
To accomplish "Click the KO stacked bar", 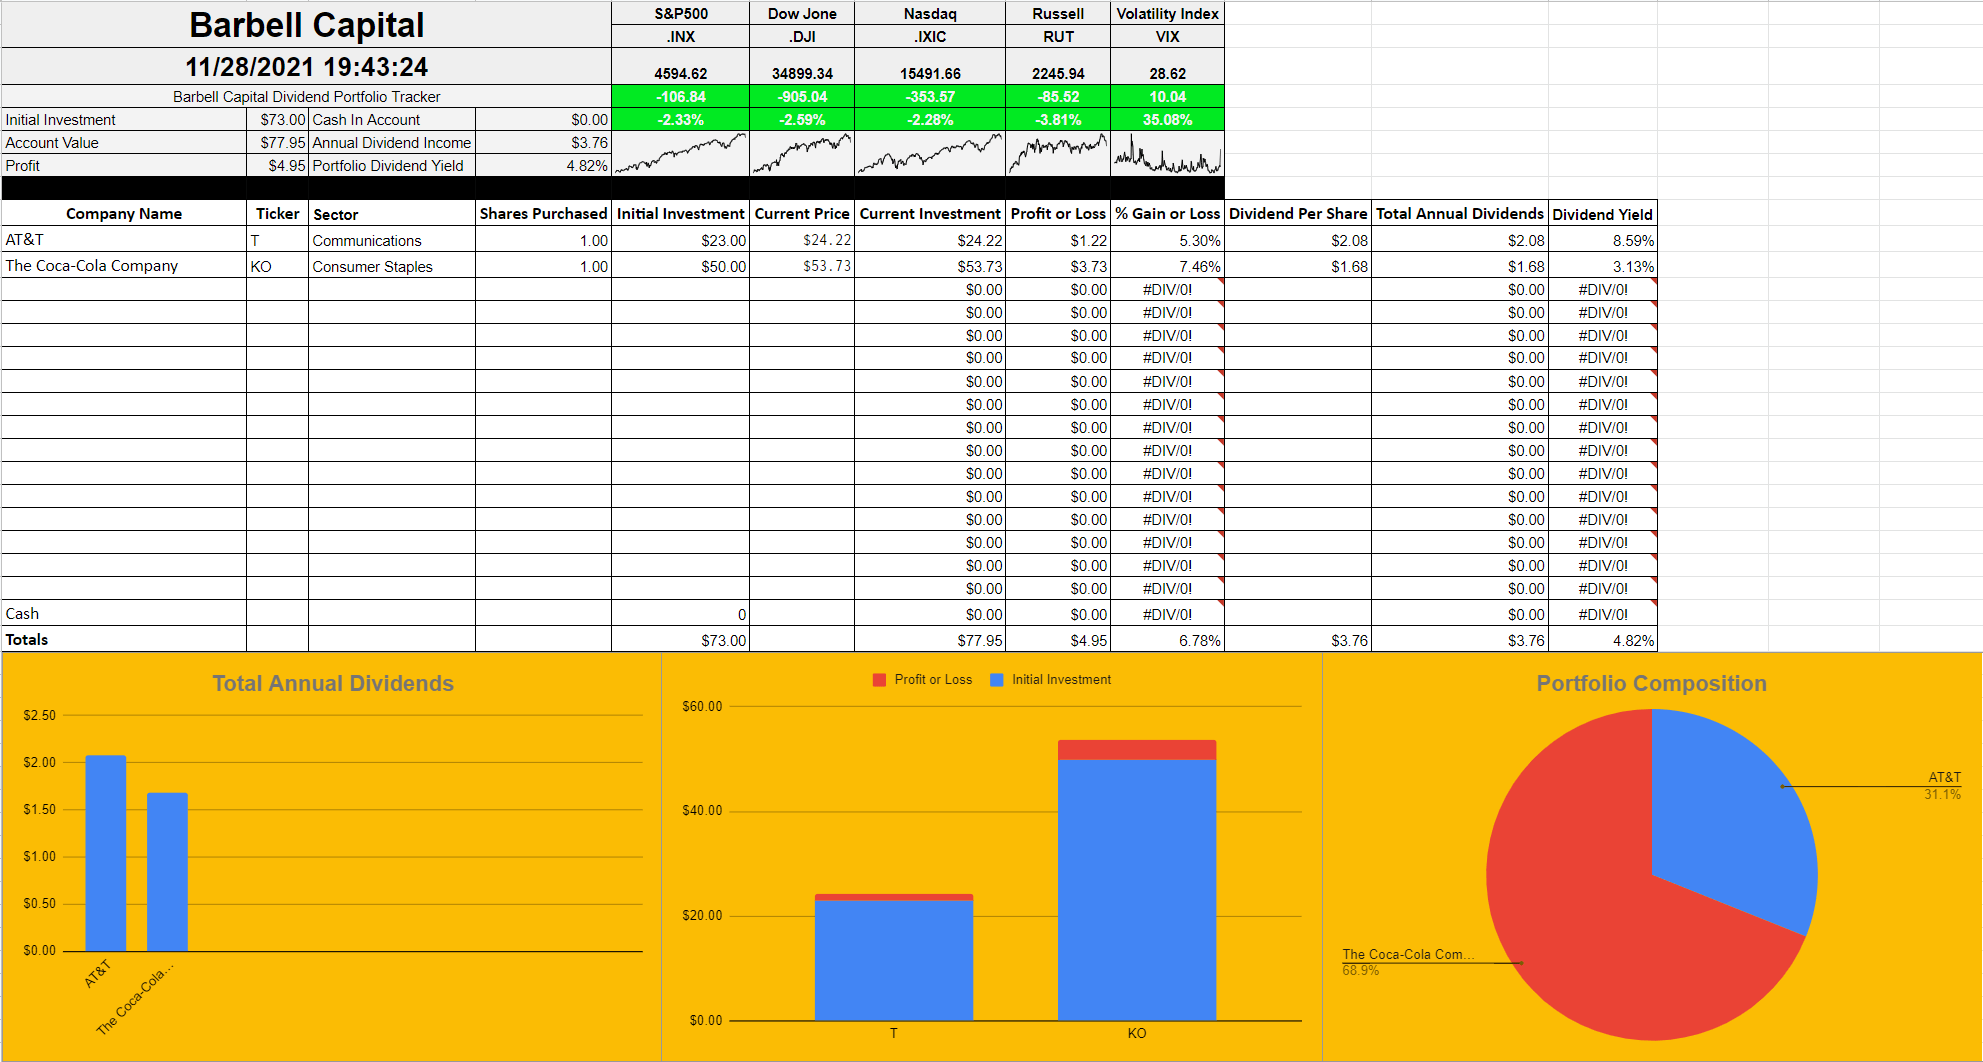I will [1137, 880].
